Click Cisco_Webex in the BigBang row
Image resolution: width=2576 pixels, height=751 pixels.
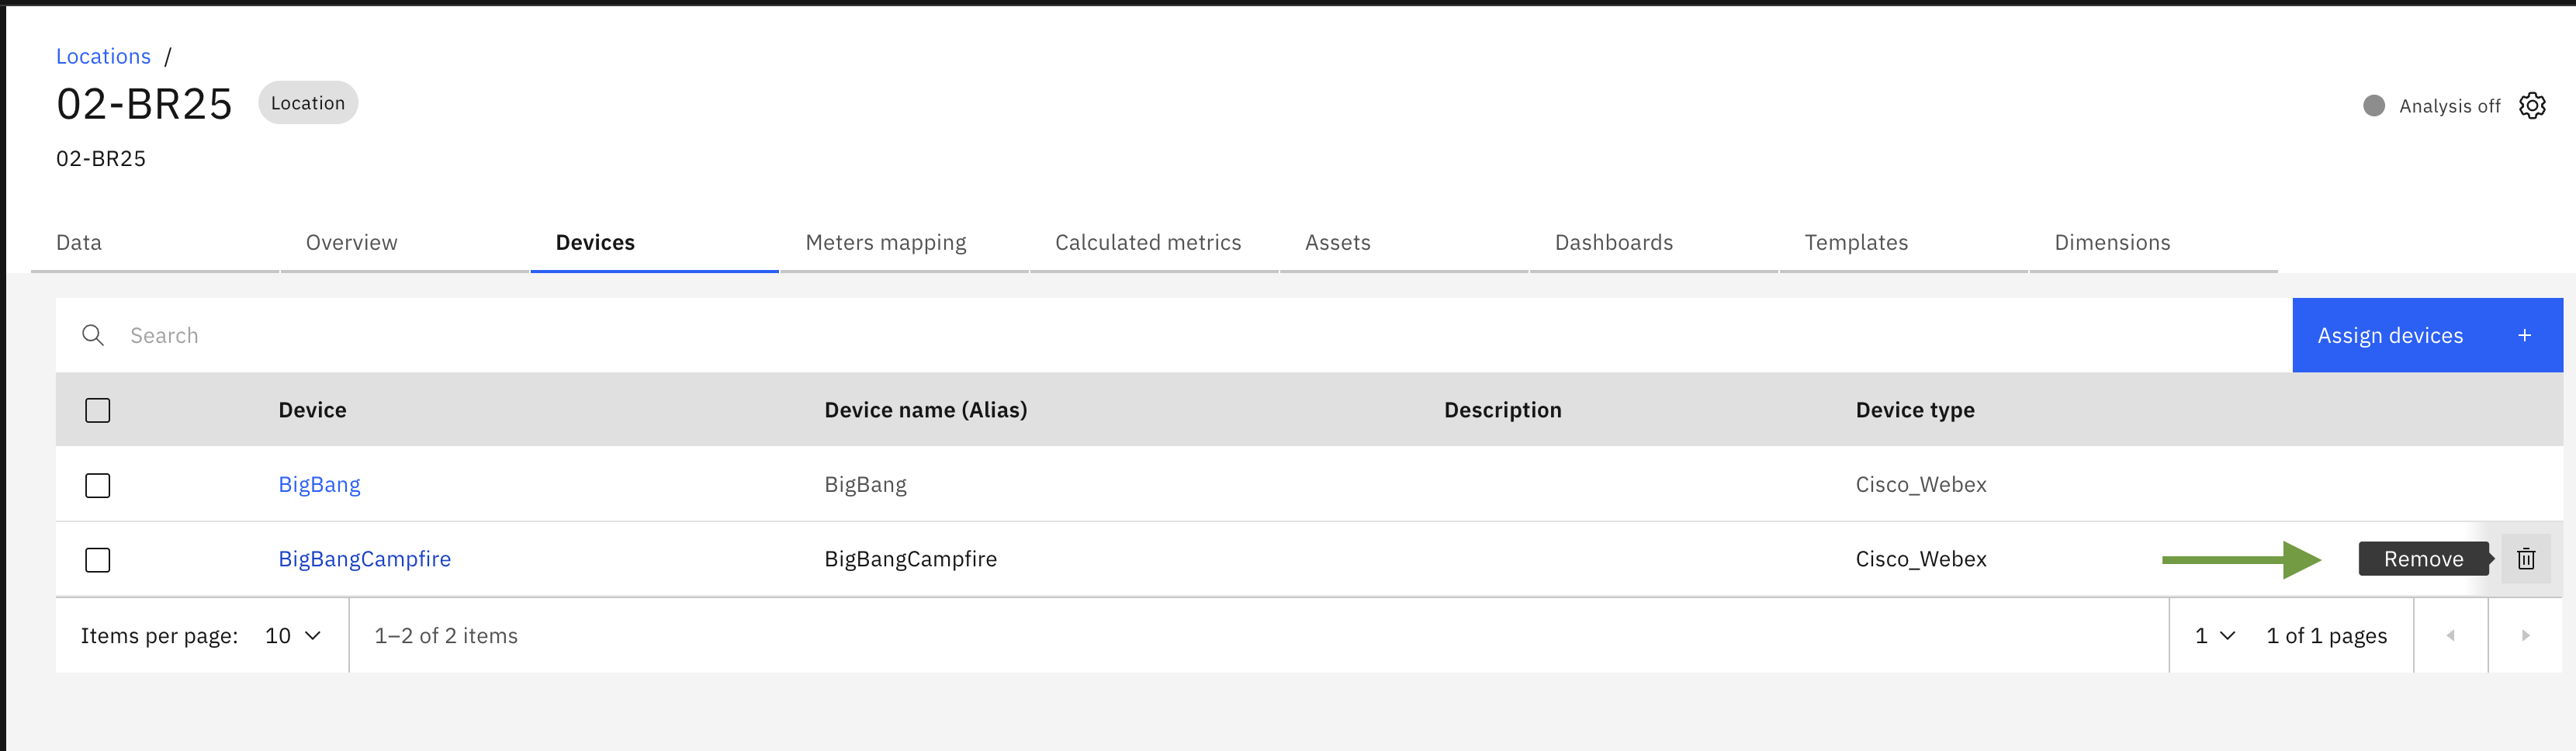[x=1921, y=485]
